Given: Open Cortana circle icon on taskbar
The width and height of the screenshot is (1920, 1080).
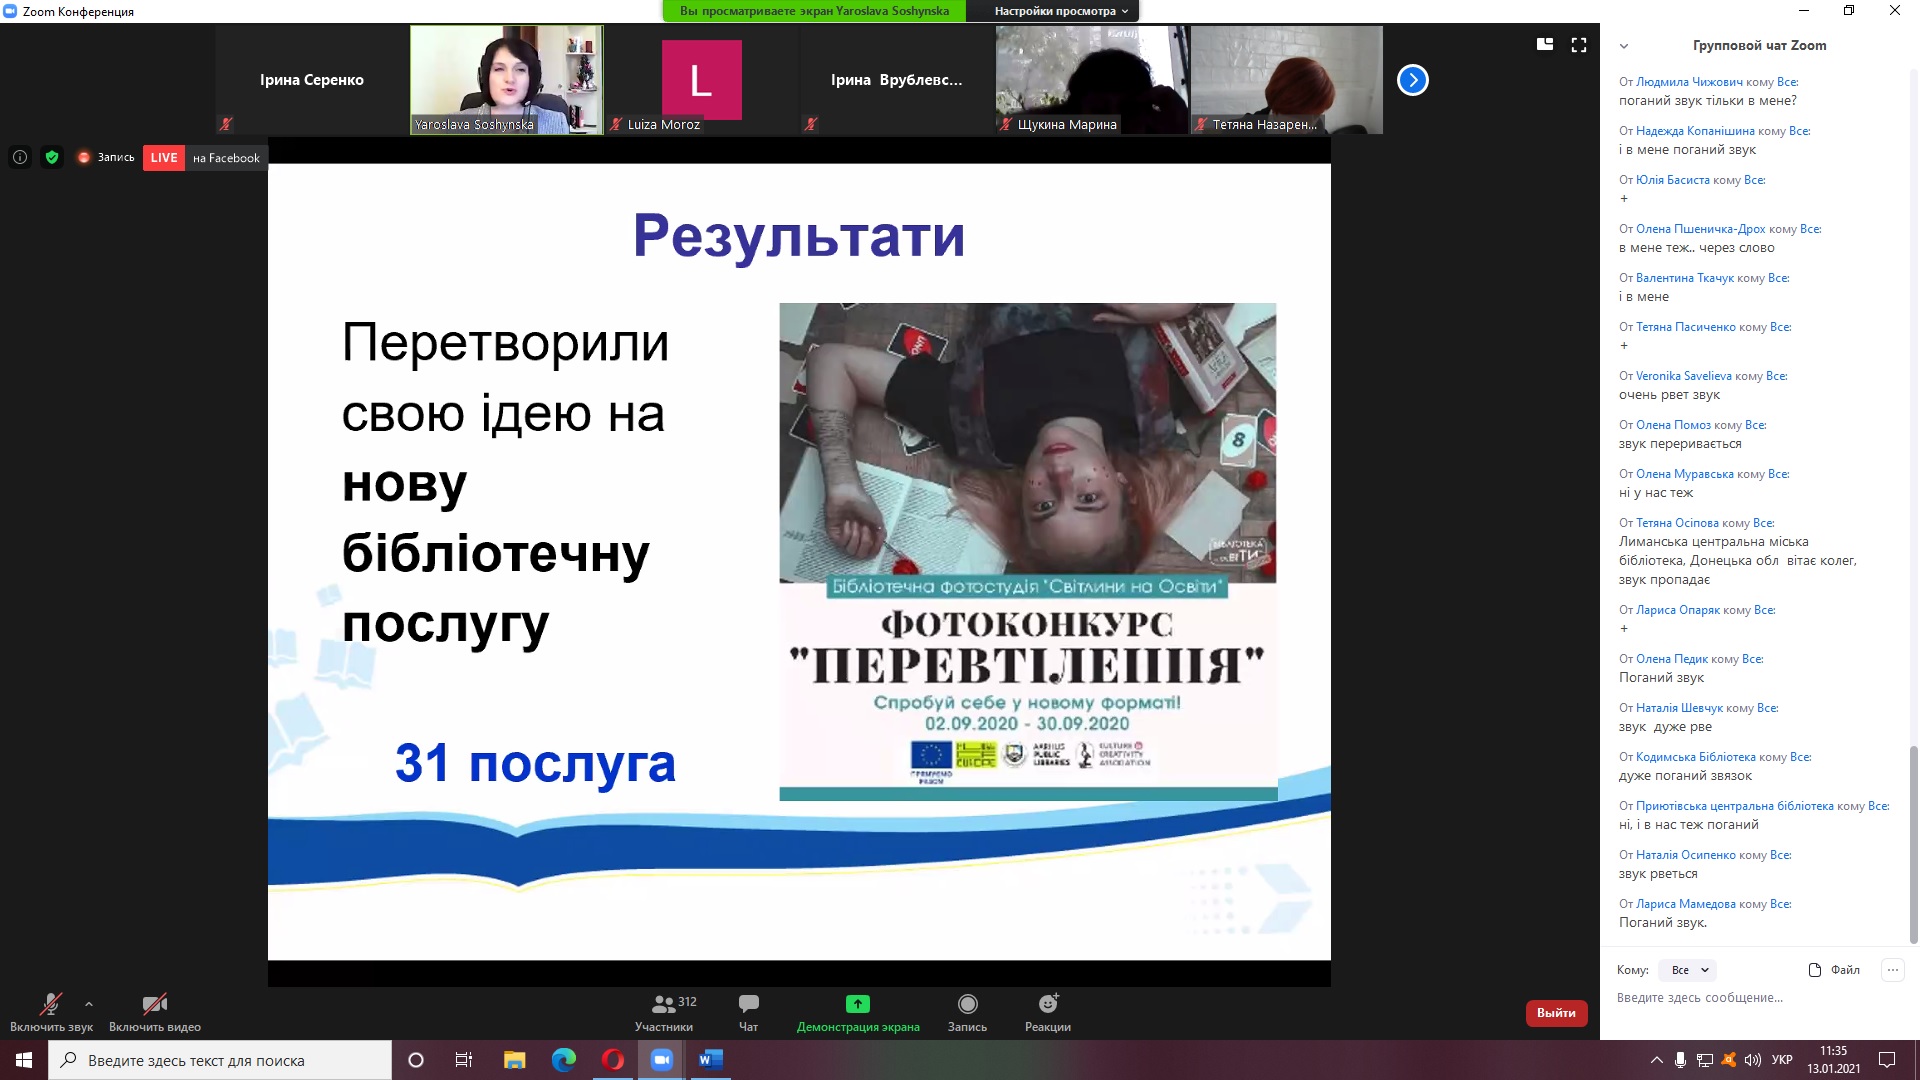Looking at the screenshot, I should click(x=416, y=1060).
